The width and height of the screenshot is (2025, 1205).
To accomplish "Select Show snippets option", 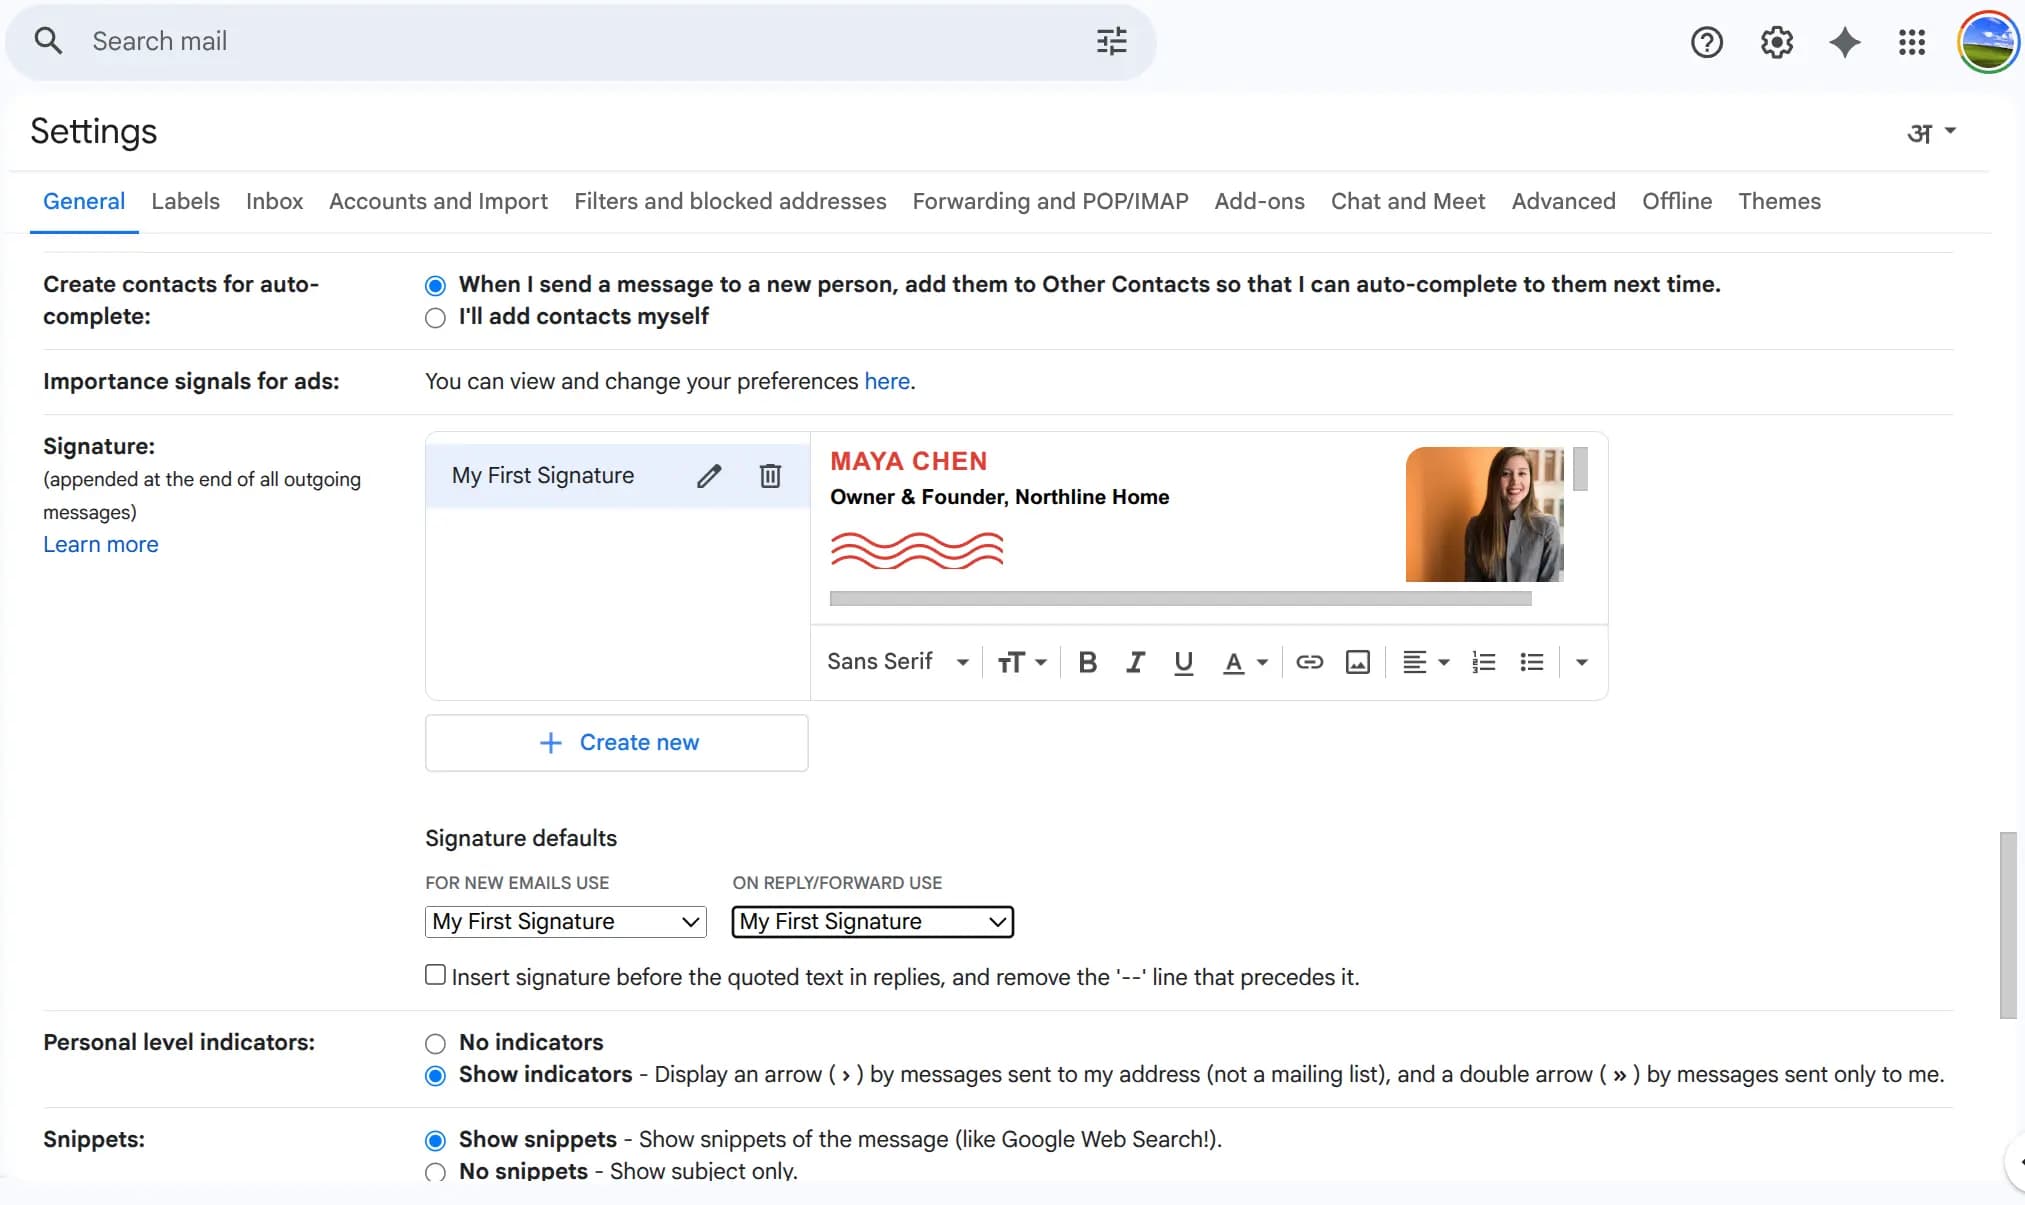I will tap(435, 1141).
